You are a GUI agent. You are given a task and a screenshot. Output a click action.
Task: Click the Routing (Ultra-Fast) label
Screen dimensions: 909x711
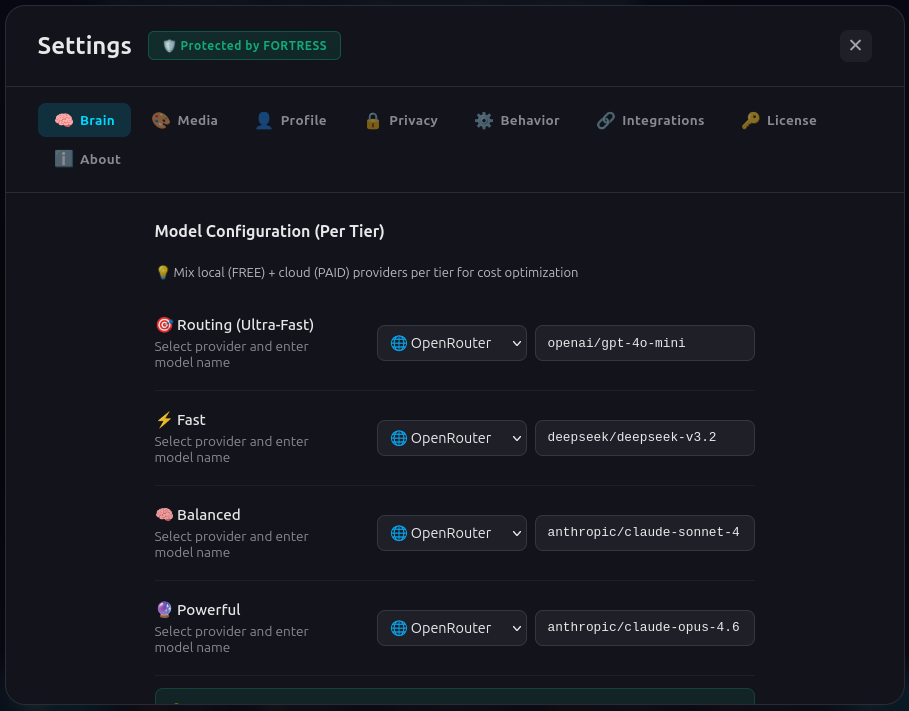245,325
